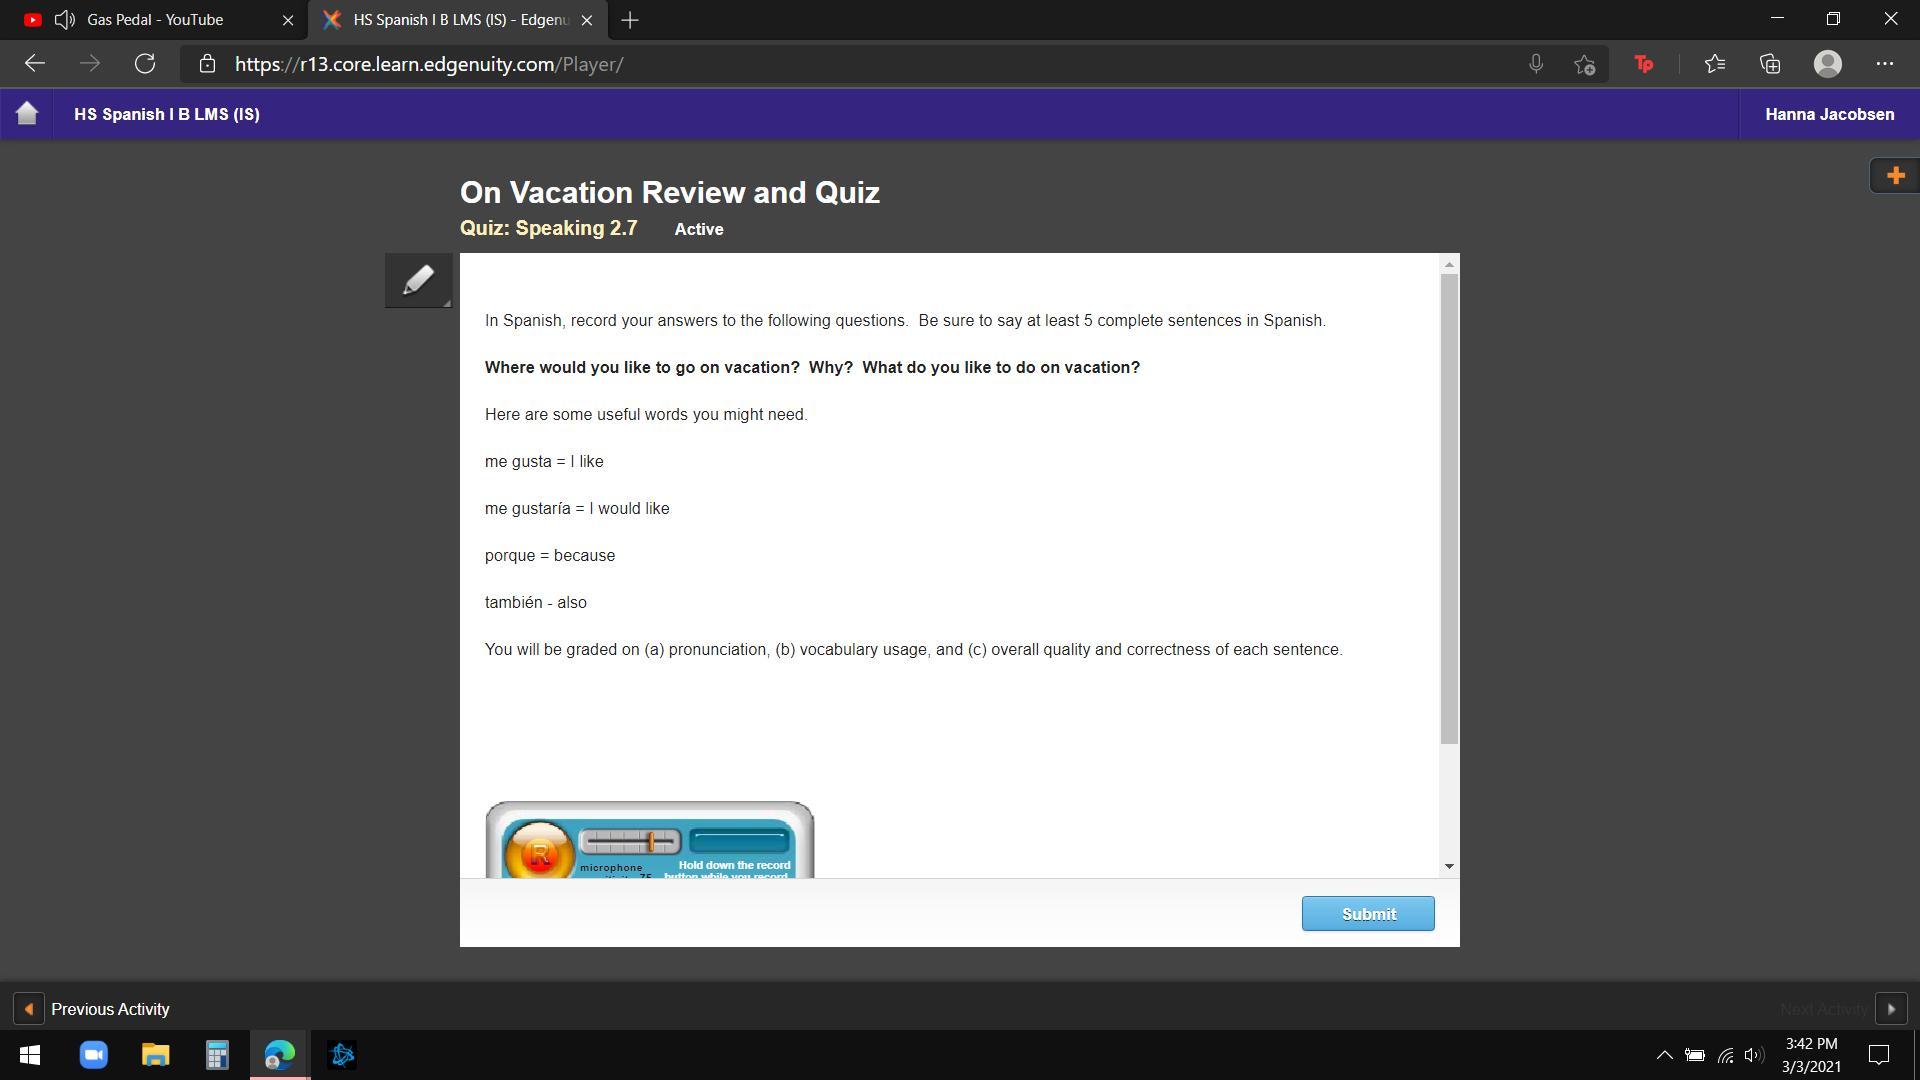Adjust the microphone level slider
The height and width of the screenshot is (1080, 1920).
click(x=650, y=842)
